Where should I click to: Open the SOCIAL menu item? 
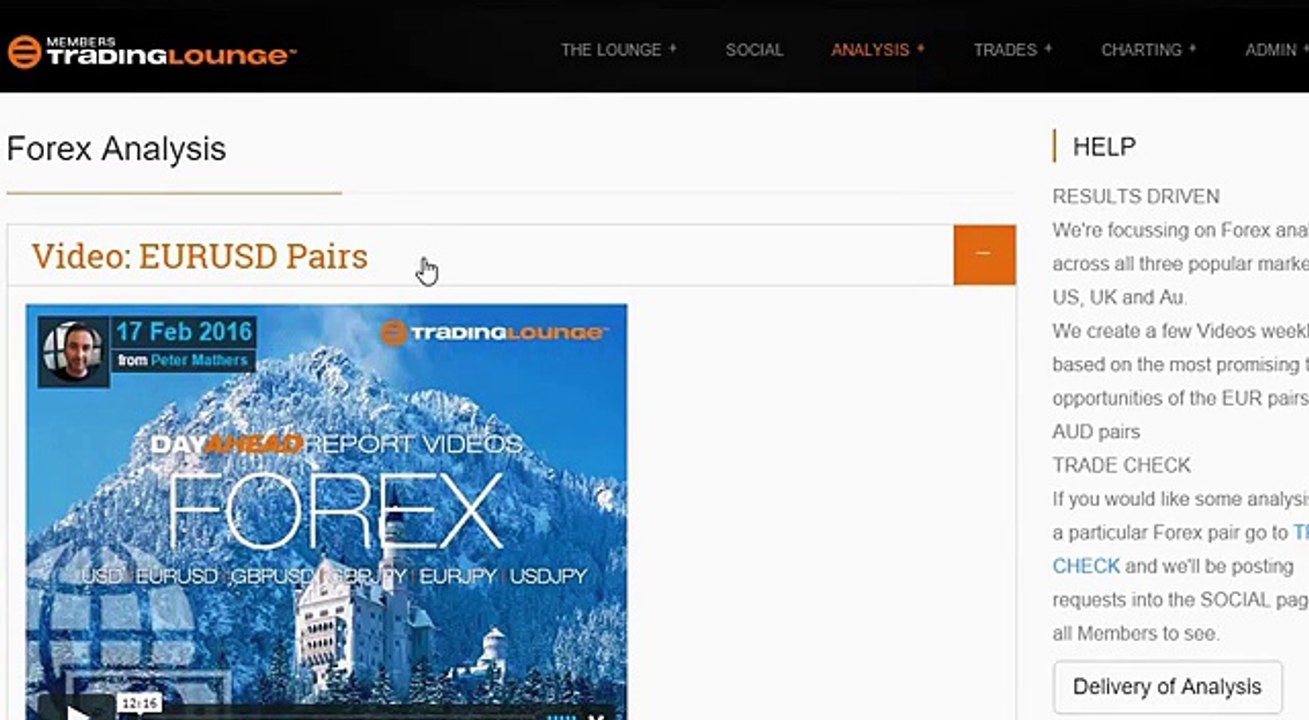click(x=754, y=49)
